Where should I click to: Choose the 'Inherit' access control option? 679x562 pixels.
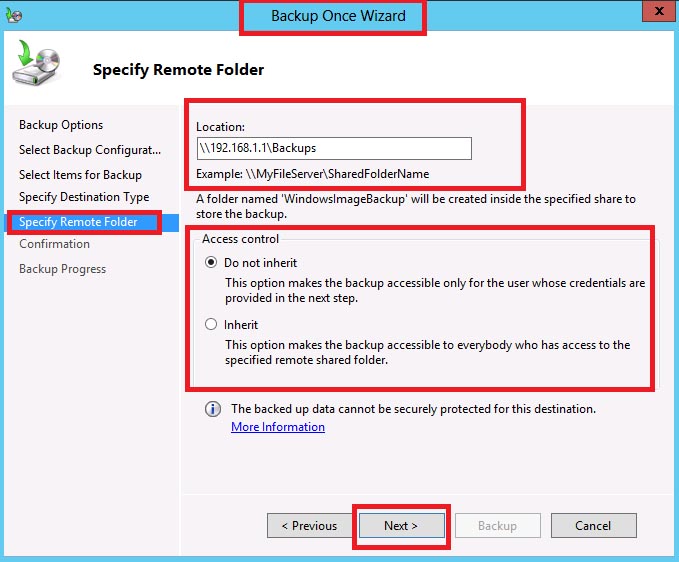(x=211, y=325)
